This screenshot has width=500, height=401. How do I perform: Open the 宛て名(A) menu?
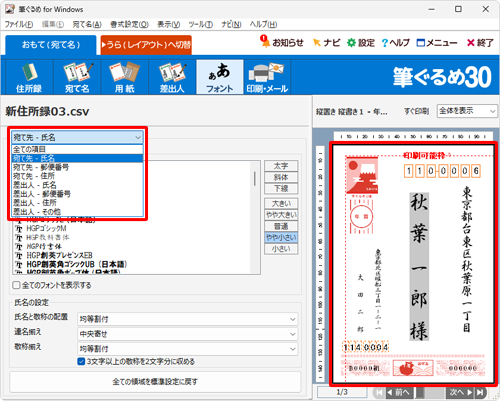pos(87,24)
